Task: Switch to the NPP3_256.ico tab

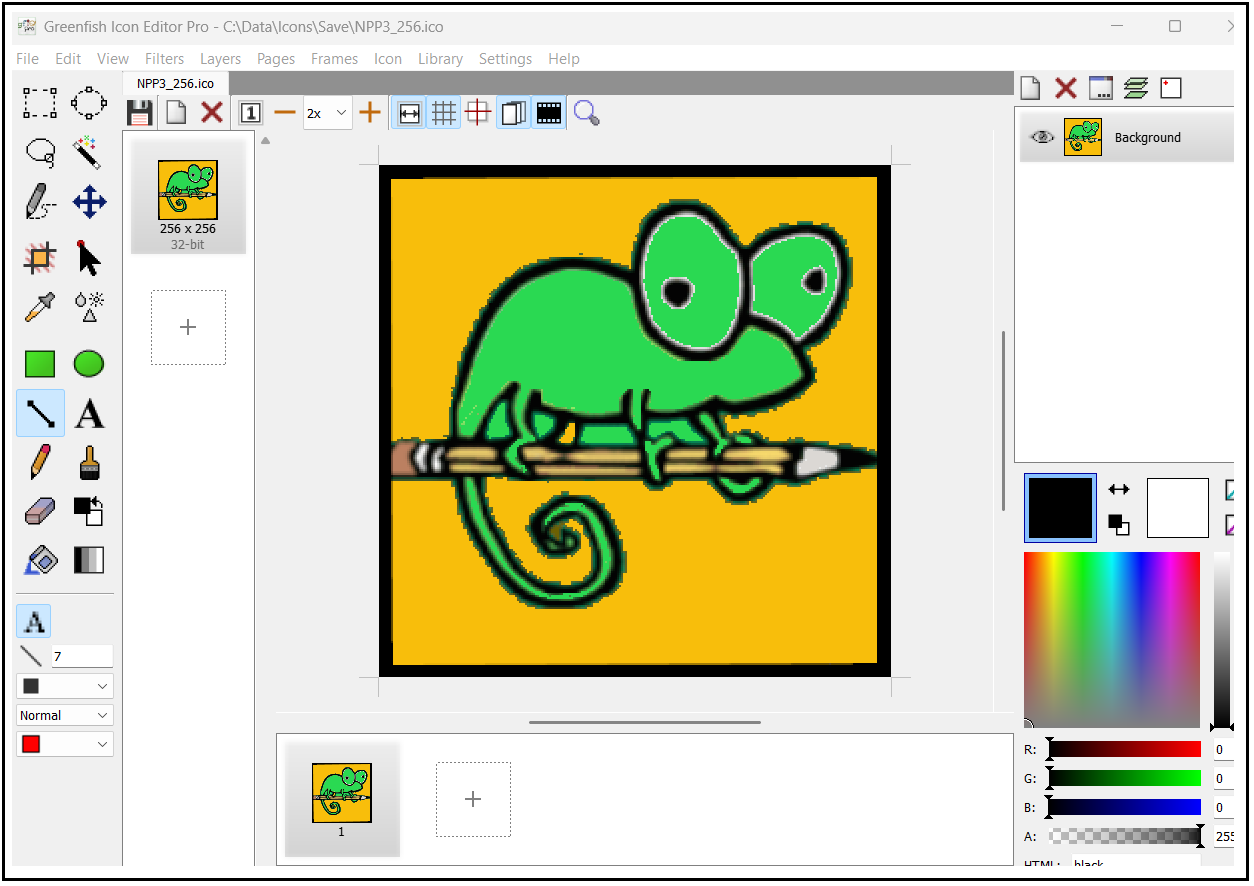Action: tap(175, 84)
